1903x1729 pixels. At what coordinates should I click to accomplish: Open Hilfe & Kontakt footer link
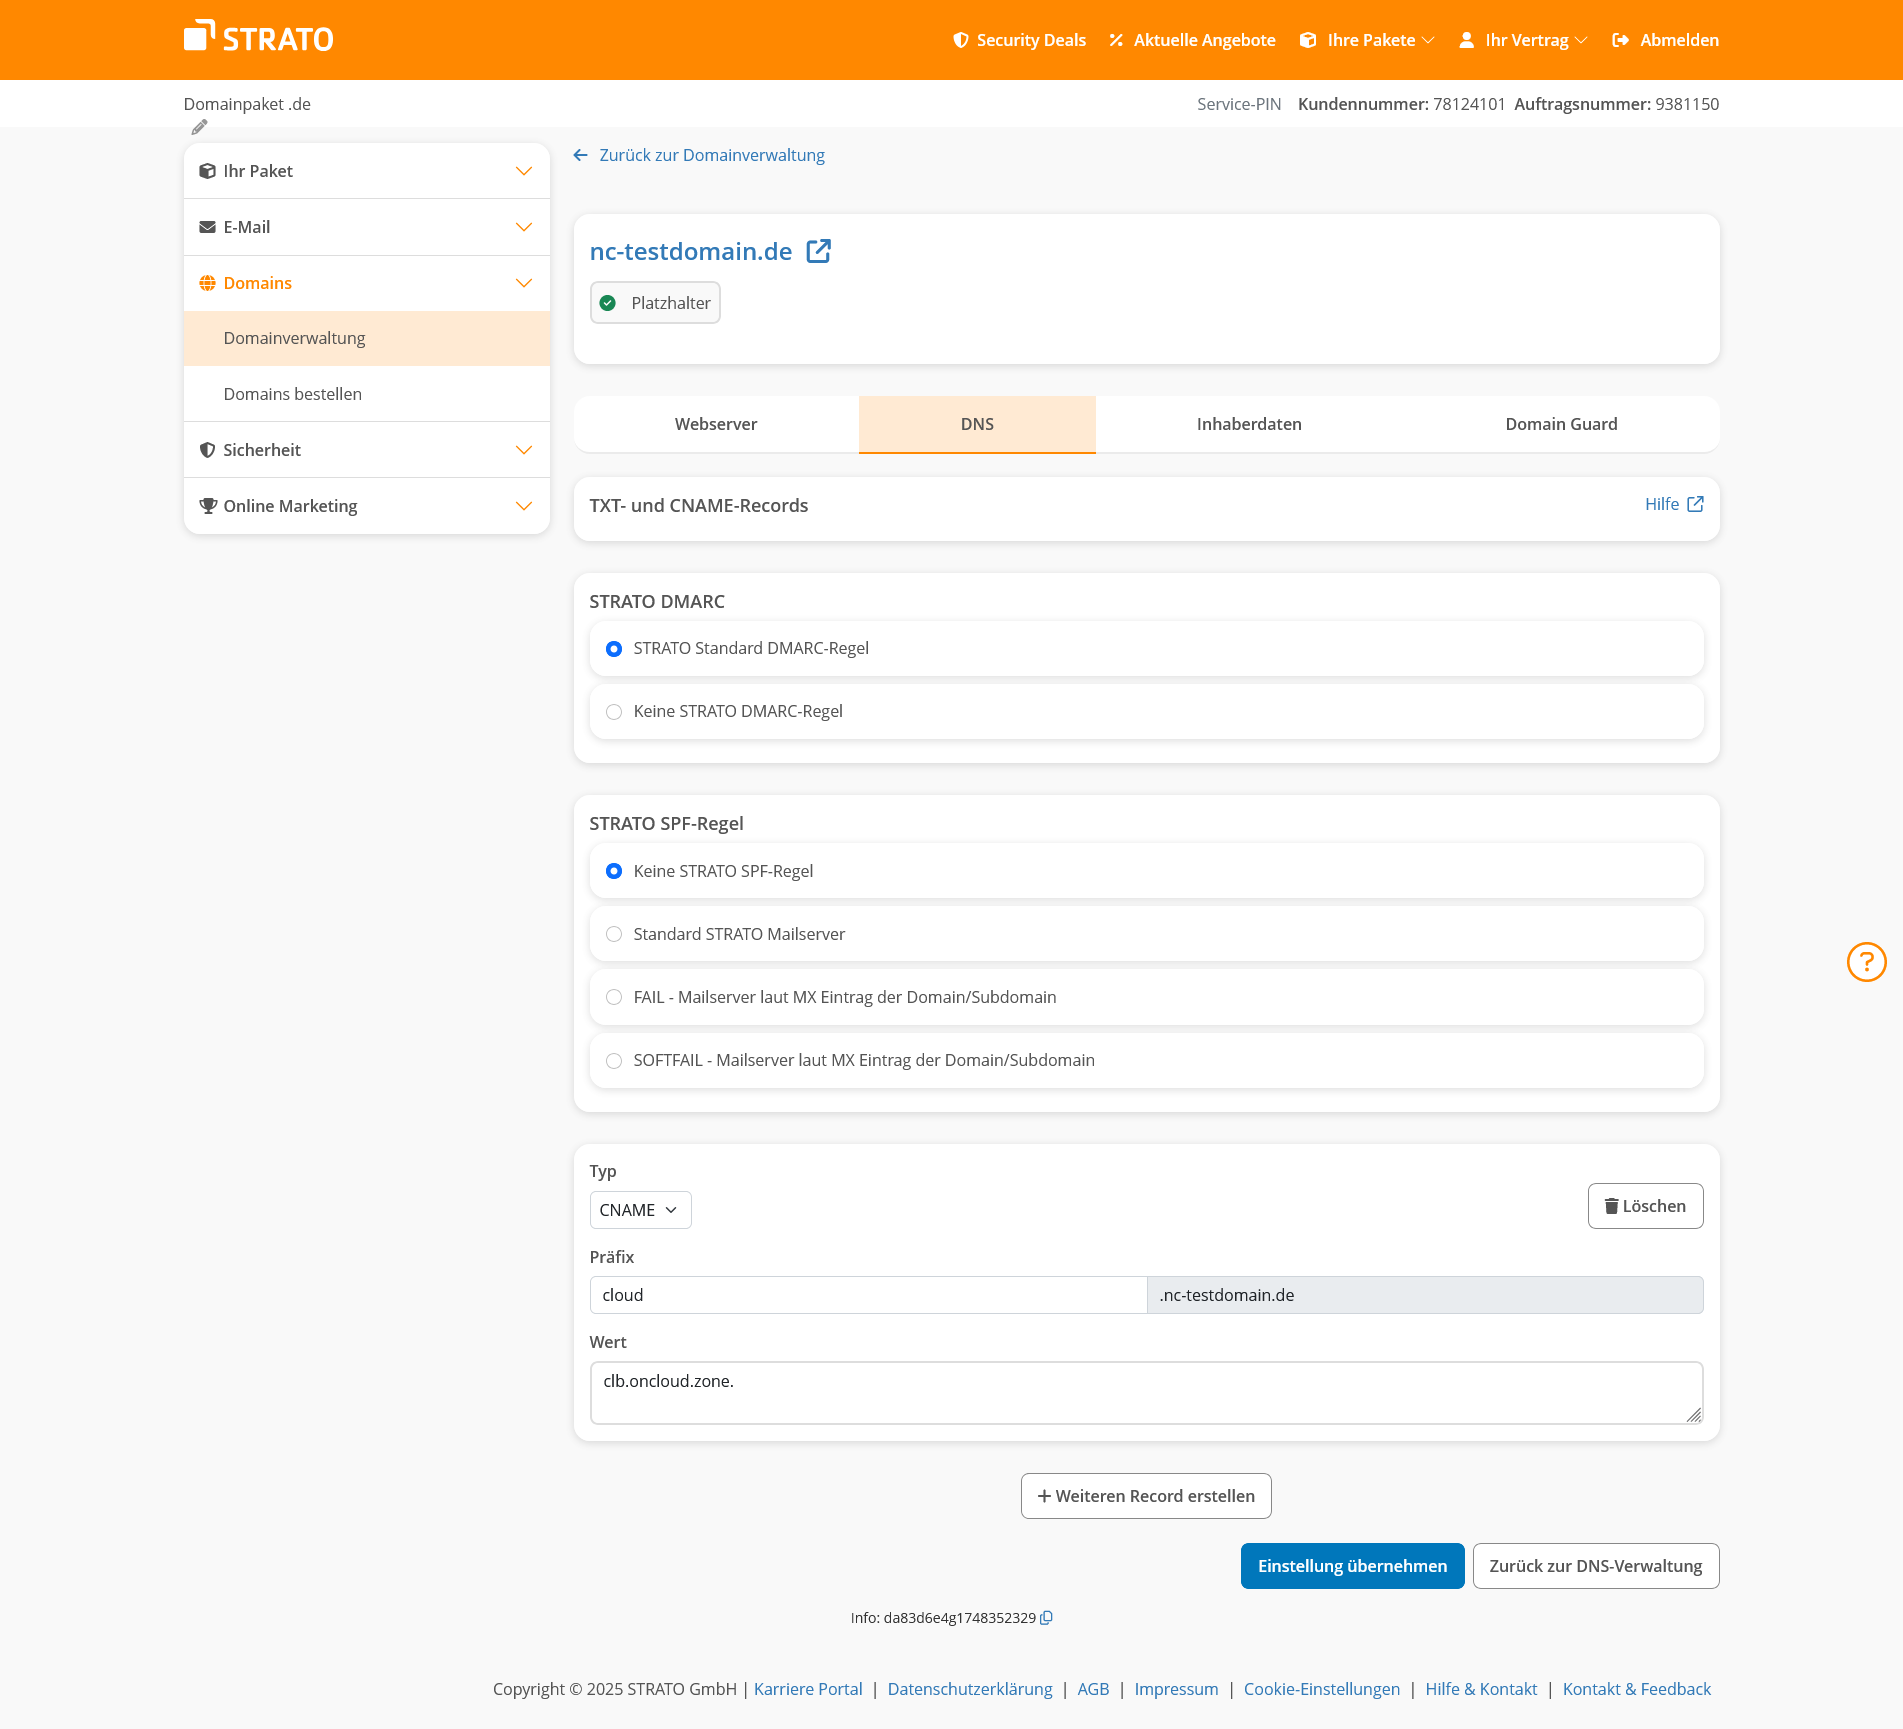(x=1481, y=1689)
